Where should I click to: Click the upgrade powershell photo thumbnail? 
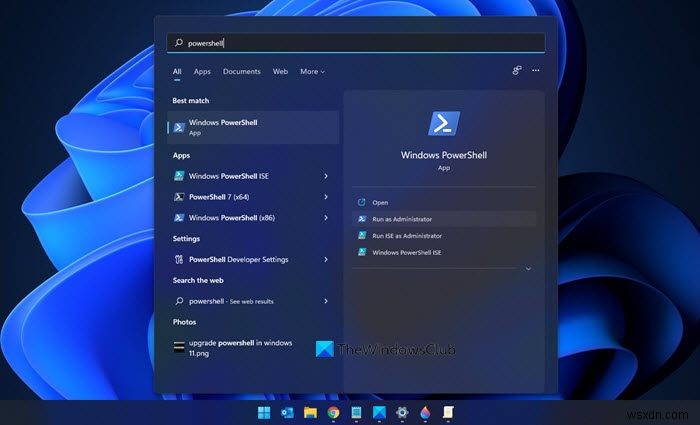[x=179, y=347]
